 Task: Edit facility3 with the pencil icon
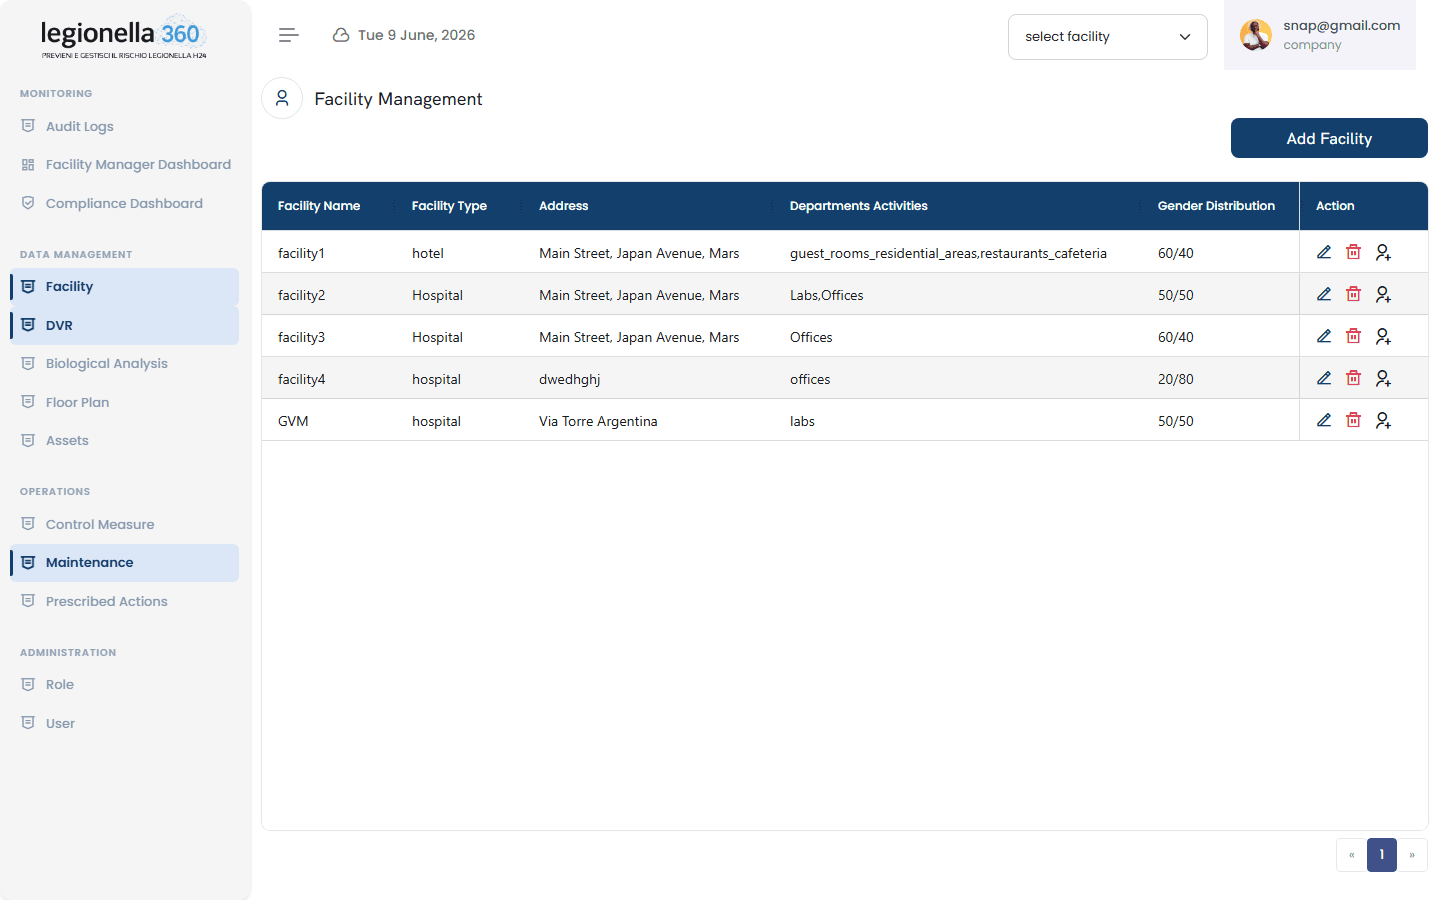pos(1324,336)
